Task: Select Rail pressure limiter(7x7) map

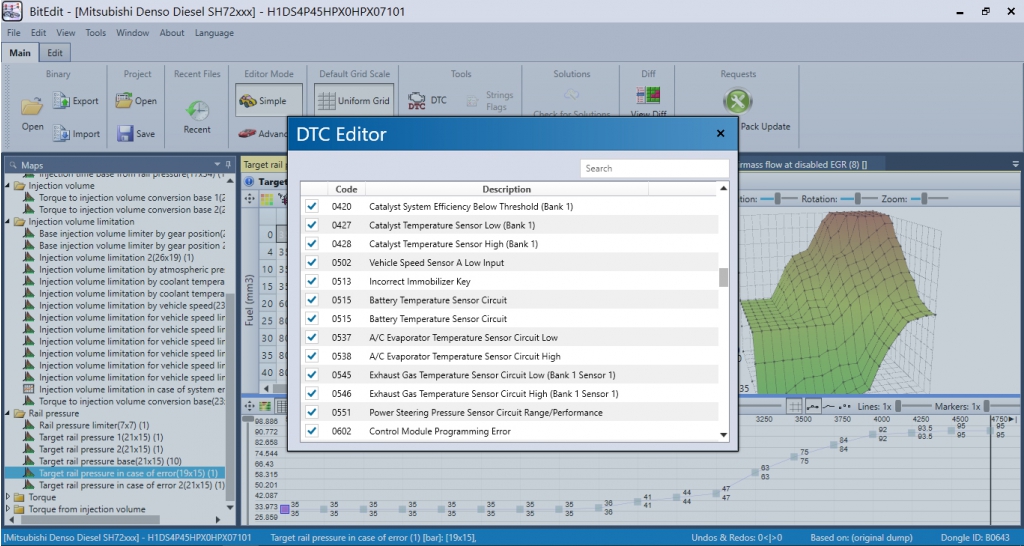Action: (x=94, y=425)
